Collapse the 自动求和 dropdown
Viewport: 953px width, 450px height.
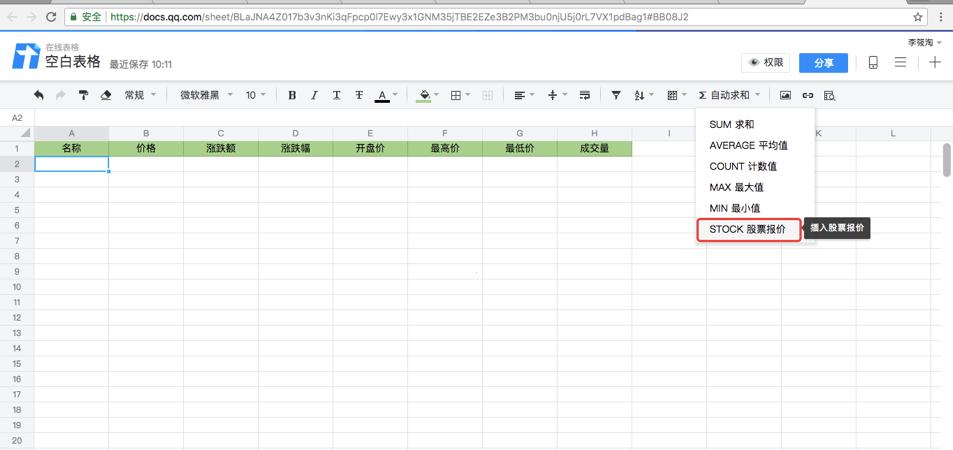(729, 95)
